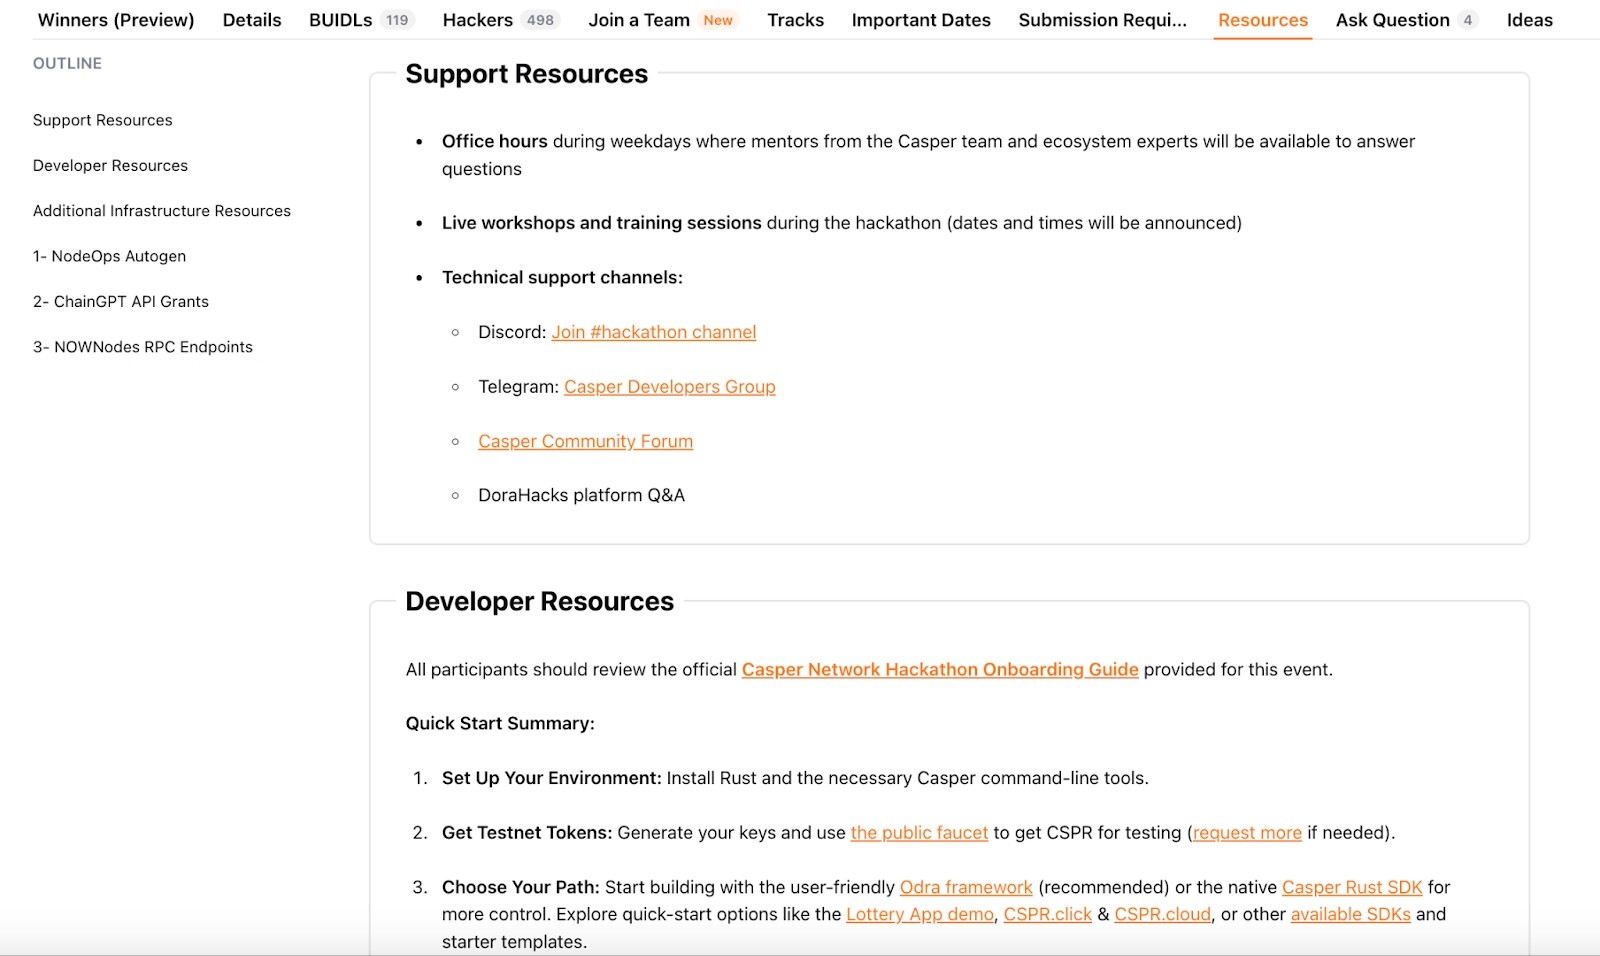Screen dimensions: 1600x956
Task: Switch to the Details tab
Action: (x=252, y=20)
